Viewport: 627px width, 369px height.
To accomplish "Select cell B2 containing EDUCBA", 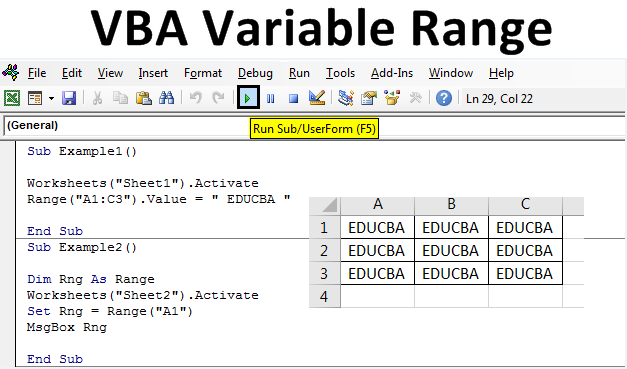I will (x=451, y=251).
